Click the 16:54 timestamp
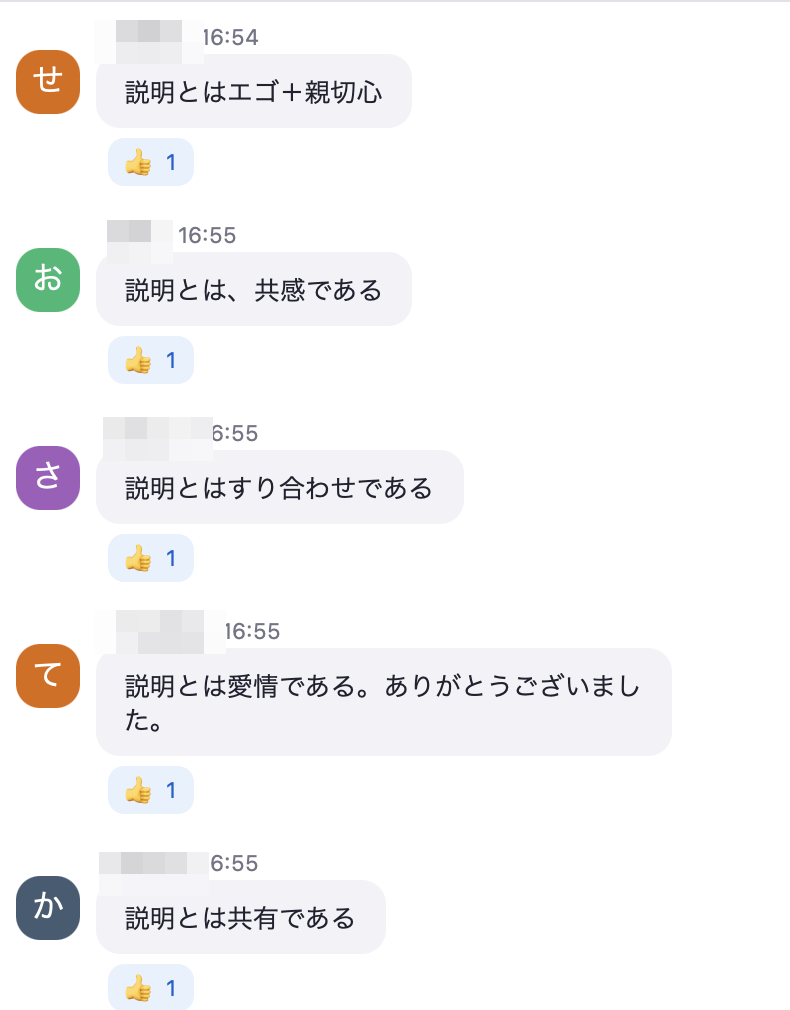The height and width of the screenshot is (1010, 790). point(231,38)
